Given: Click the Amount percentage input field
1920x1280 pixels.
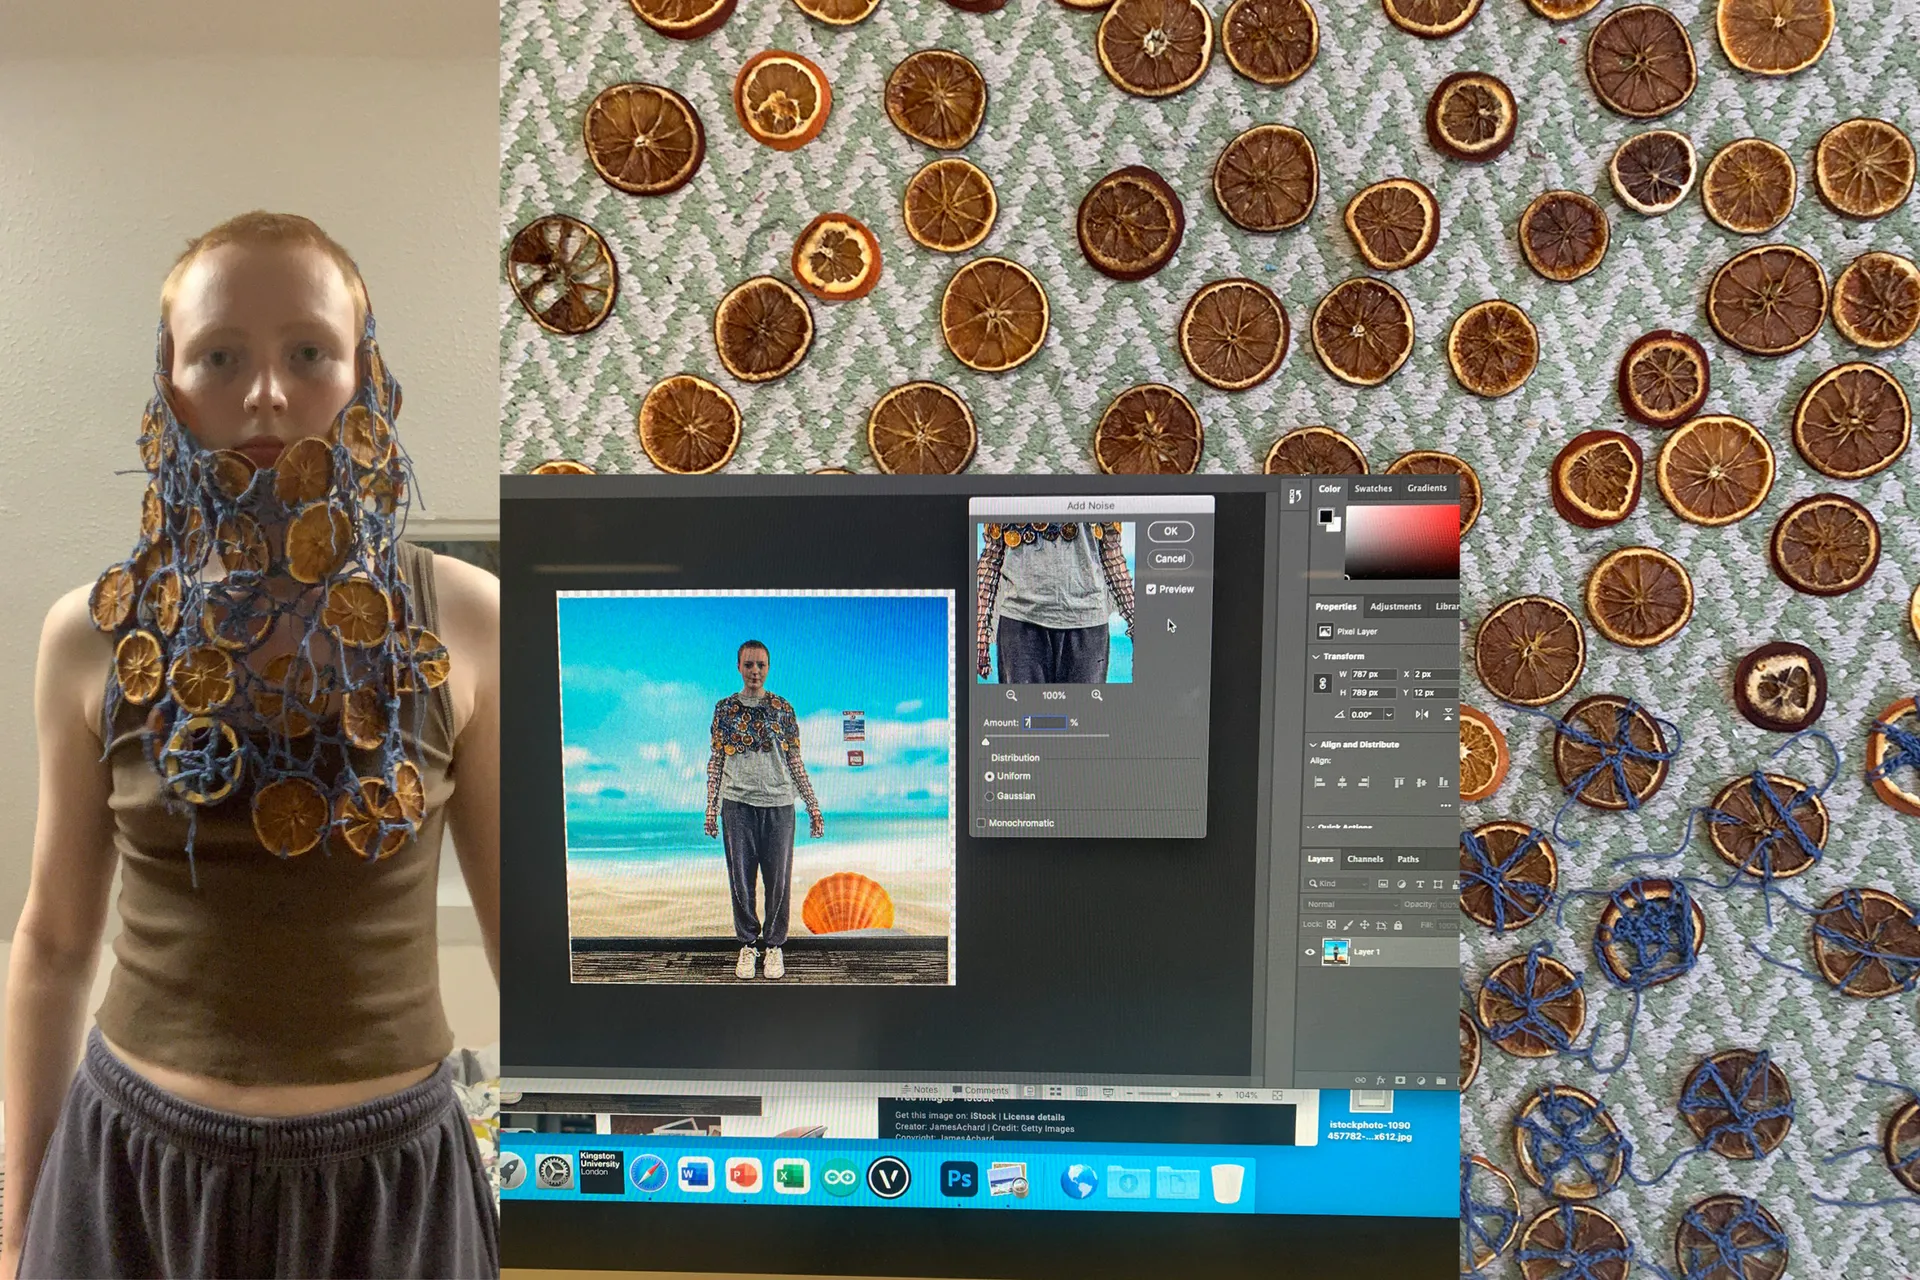Looking at the screenshot, I should tap(1044, 722).
